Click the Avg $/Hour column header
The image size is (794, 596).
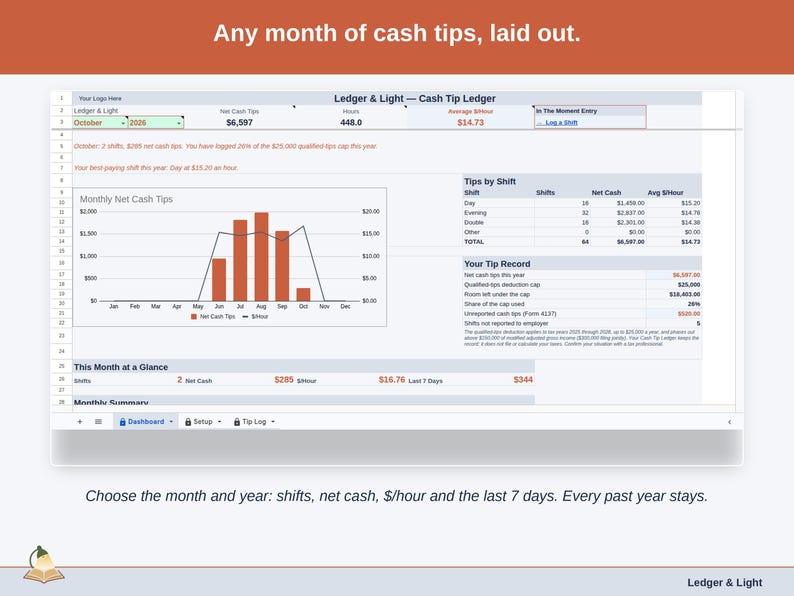point(665,192)
